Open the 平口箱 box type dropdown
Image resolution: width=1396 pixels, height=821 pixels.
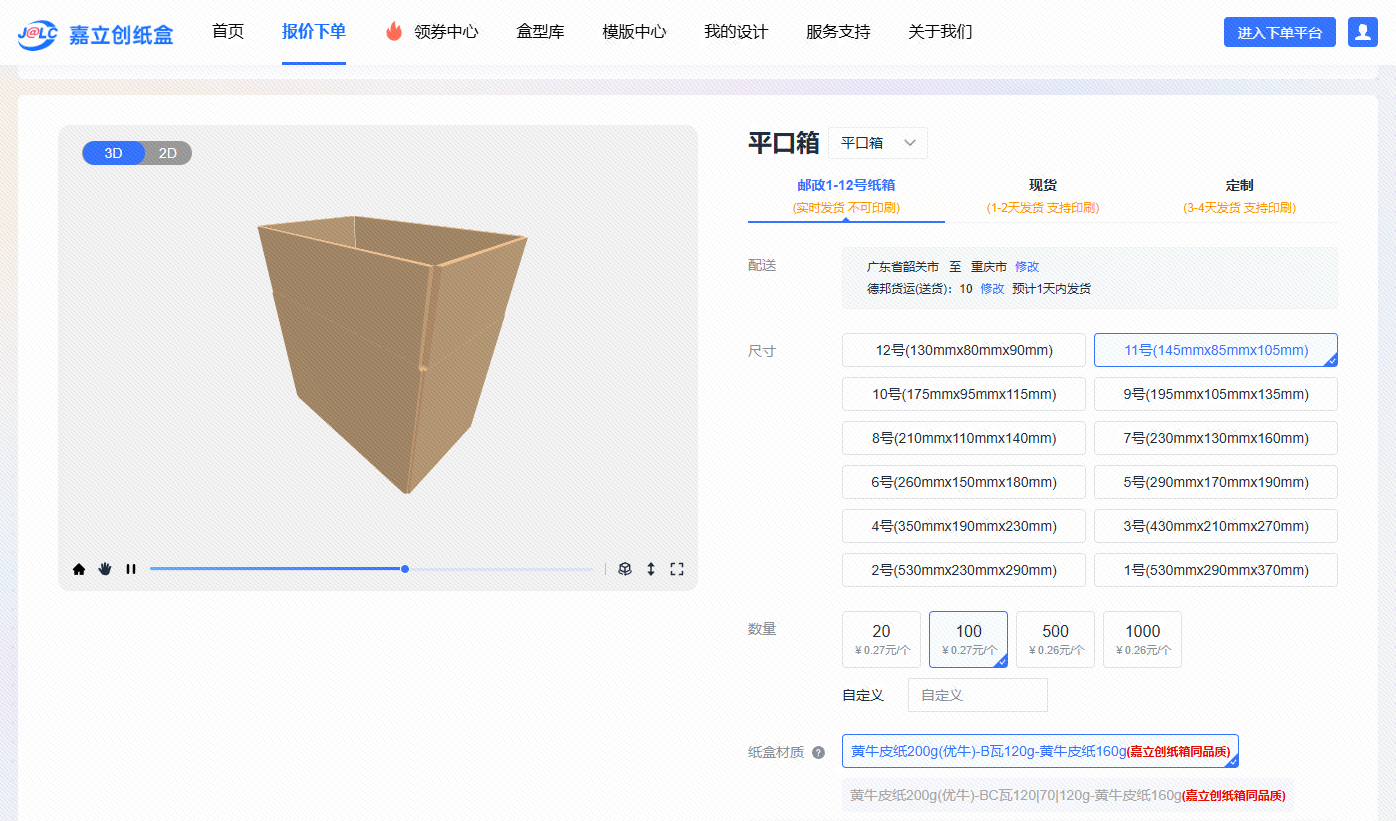coord(877,143)
